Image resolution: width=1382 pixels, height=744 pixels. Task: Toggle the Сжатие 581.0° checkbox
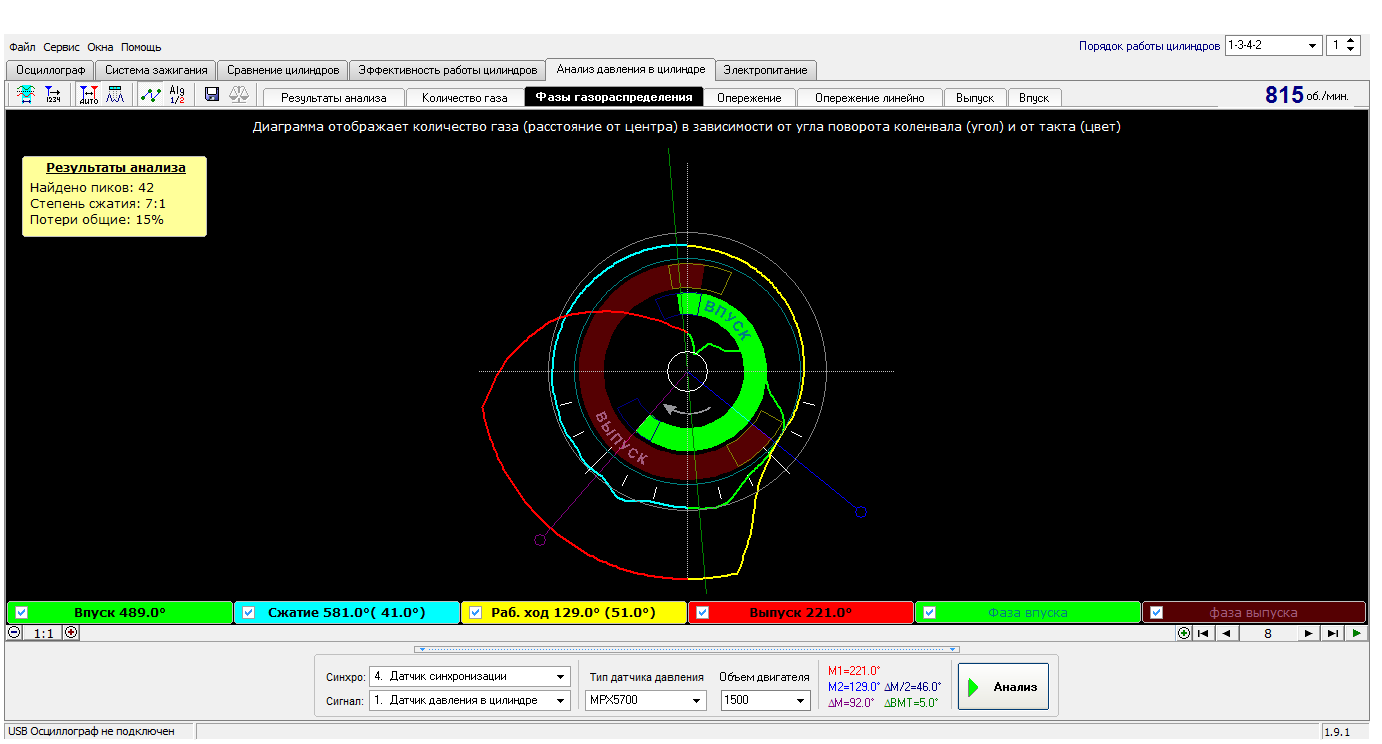249,613
